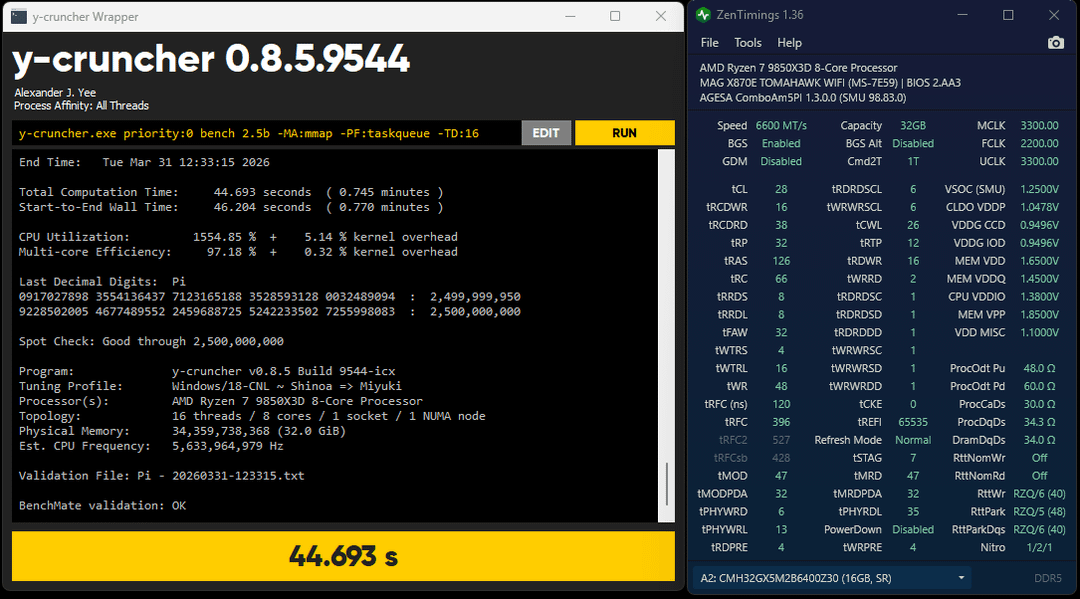1080x599 pixels.
Task: Select the Speed 6600 MT/s value
Action: tap(781, 126)
